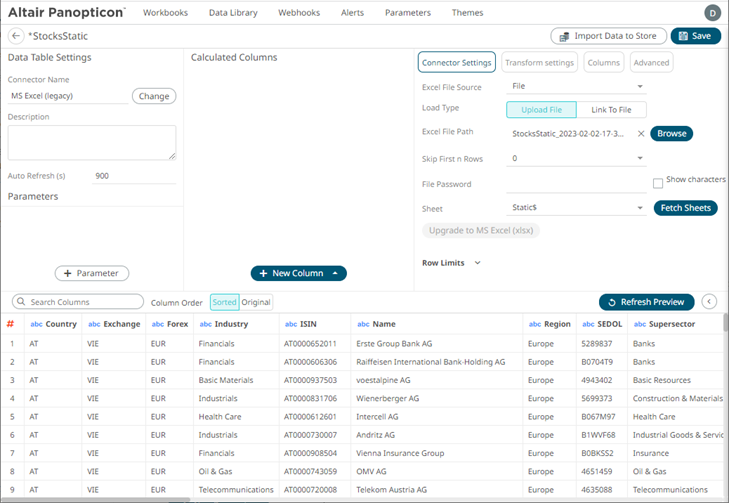
Task: Click the back arrow next to StocksStatic
Action: tap(16, 36)
